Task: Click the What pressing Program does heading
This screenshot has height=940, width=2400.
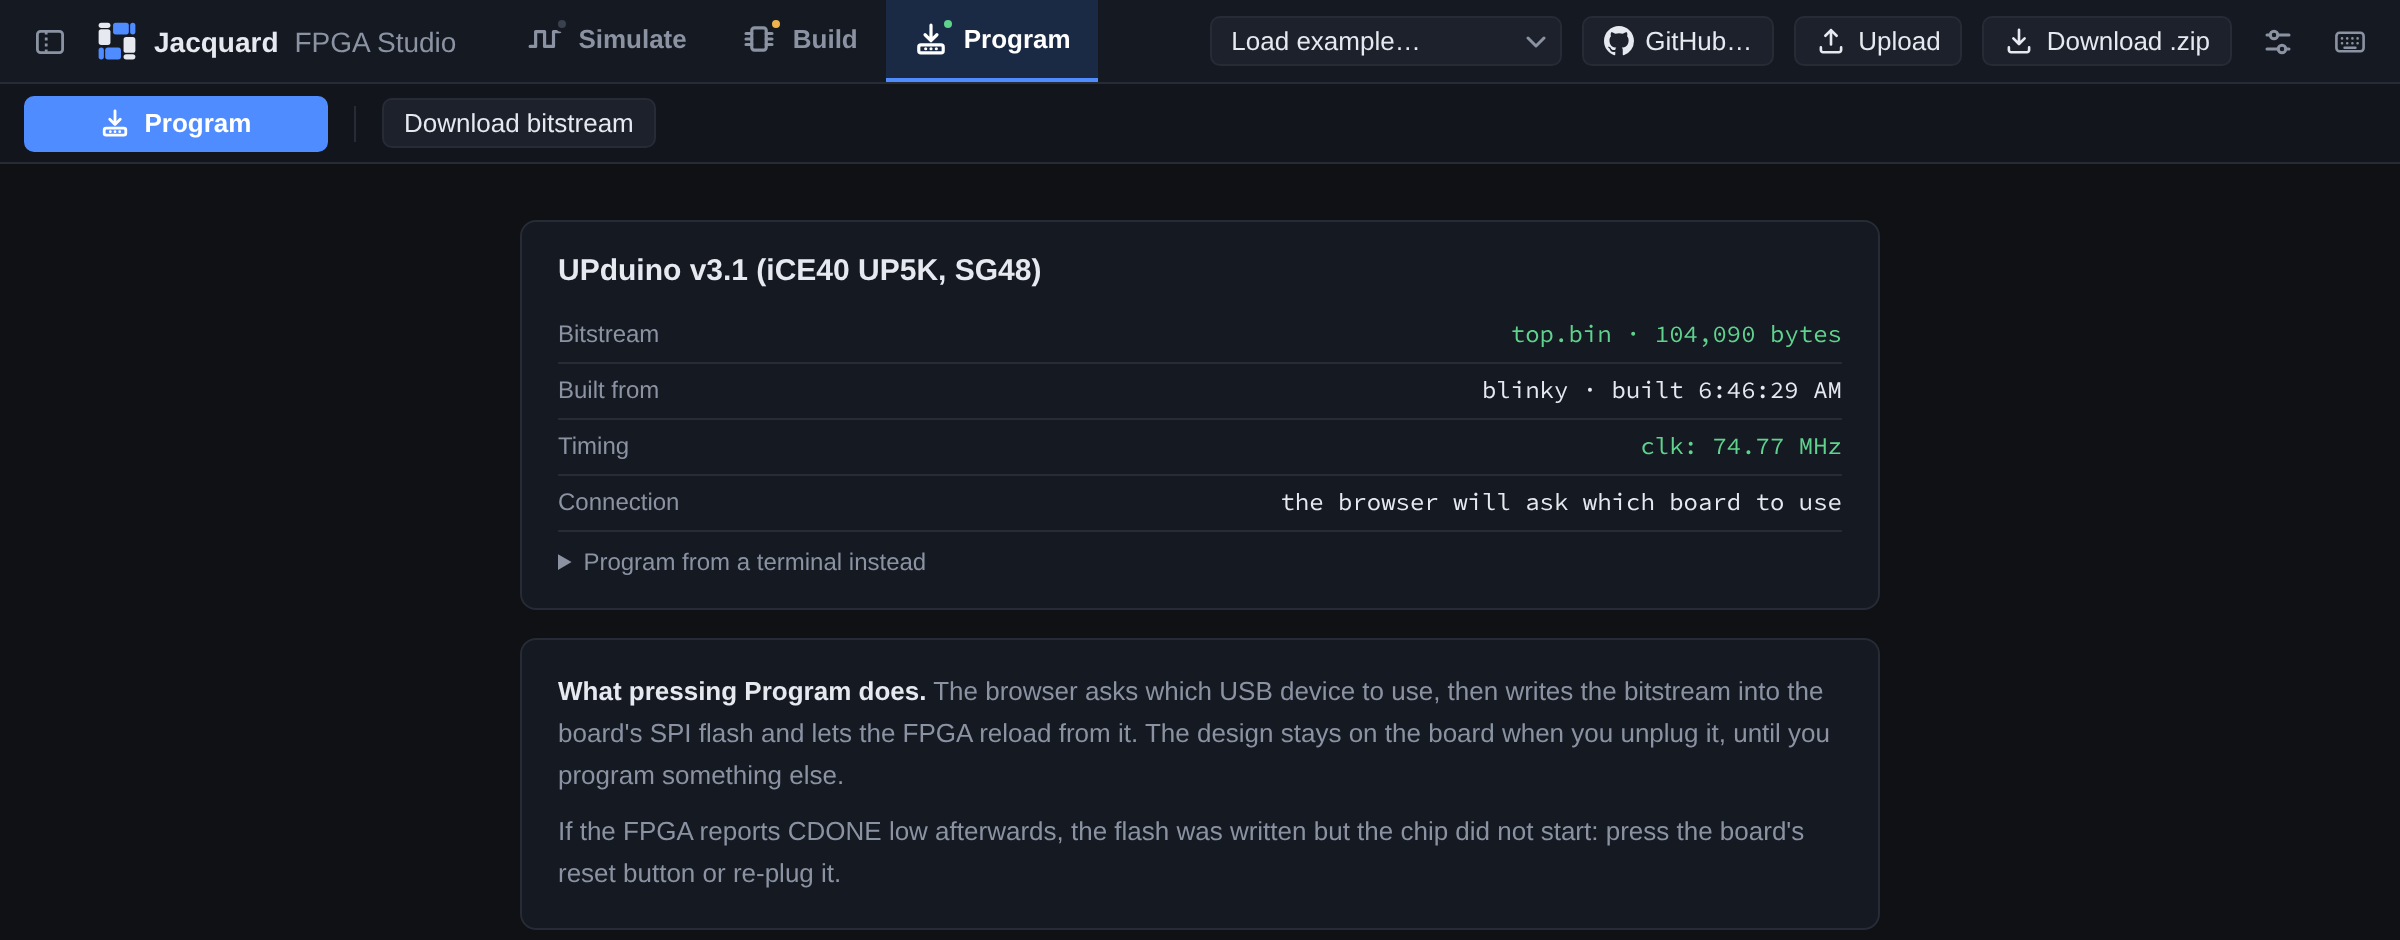Action: pyautogui.click(x=742, y=691)
